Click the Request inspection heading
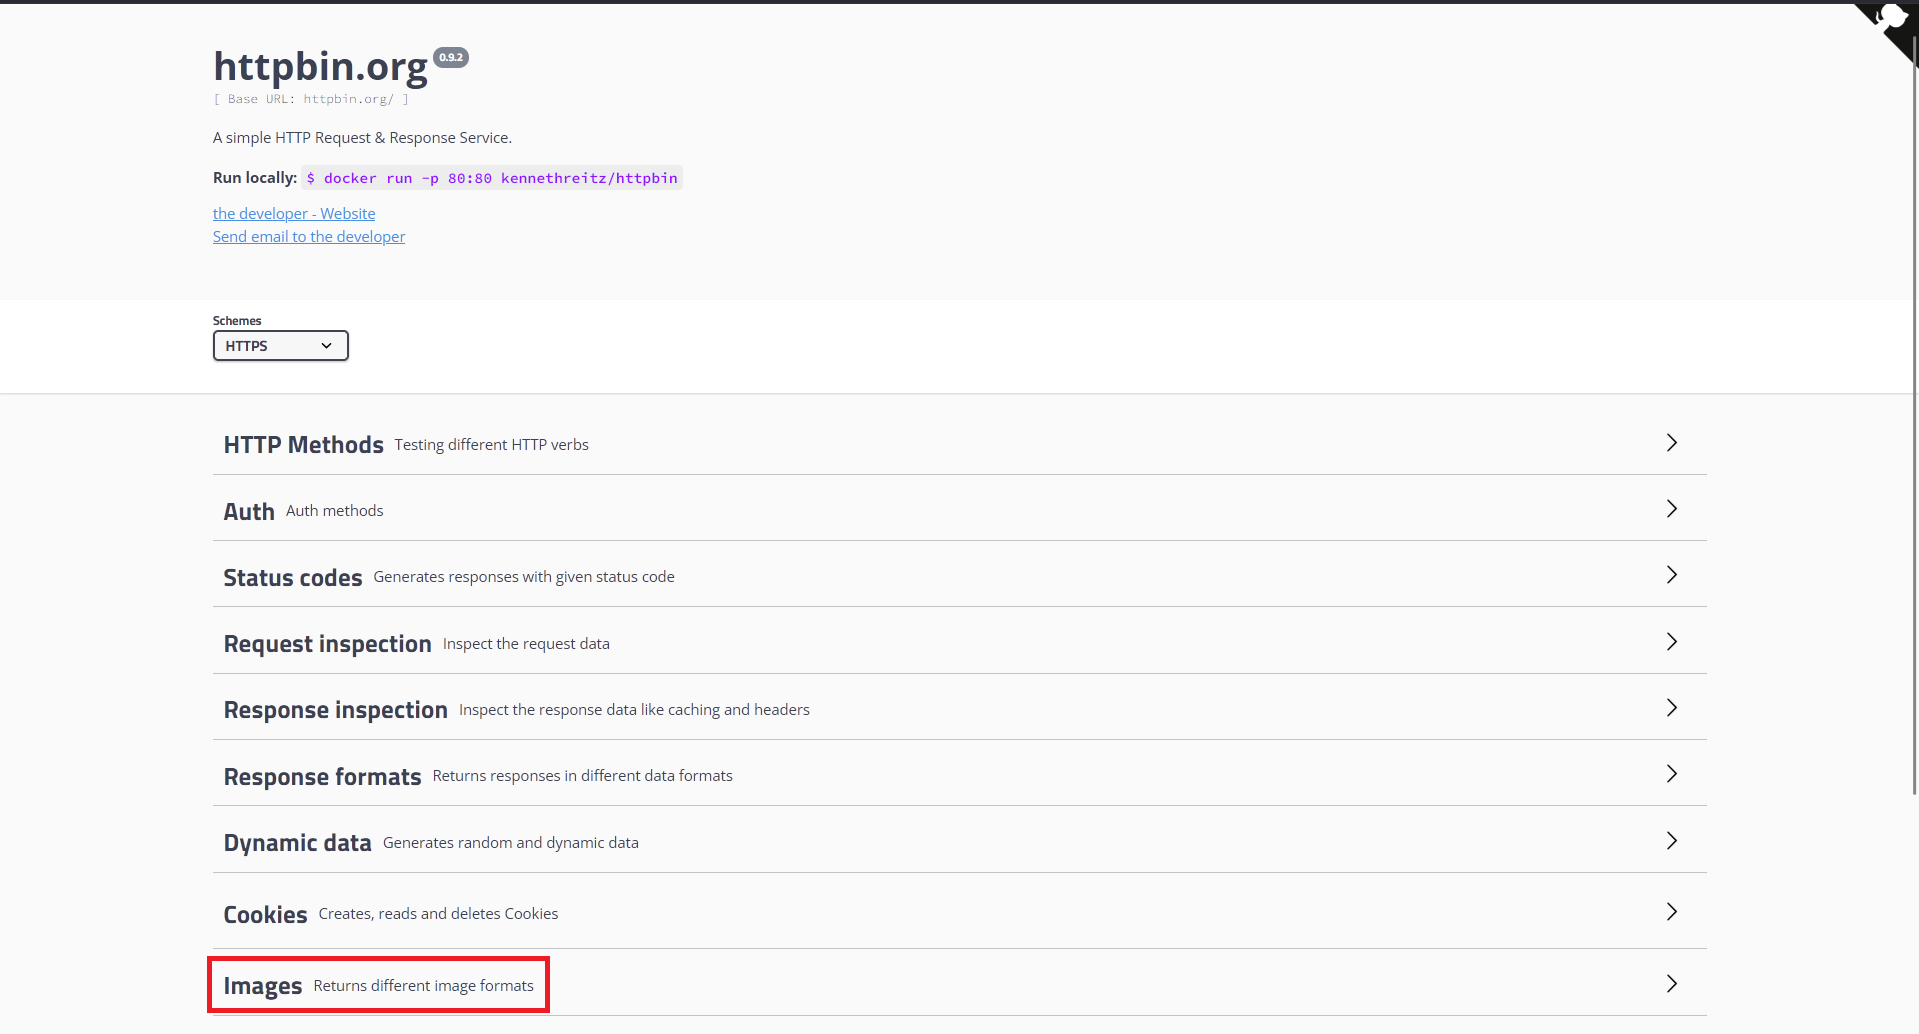Image resolution: width=1919 pixels, height=1034 pixels. pyautogui.click(x=327, y=644)
